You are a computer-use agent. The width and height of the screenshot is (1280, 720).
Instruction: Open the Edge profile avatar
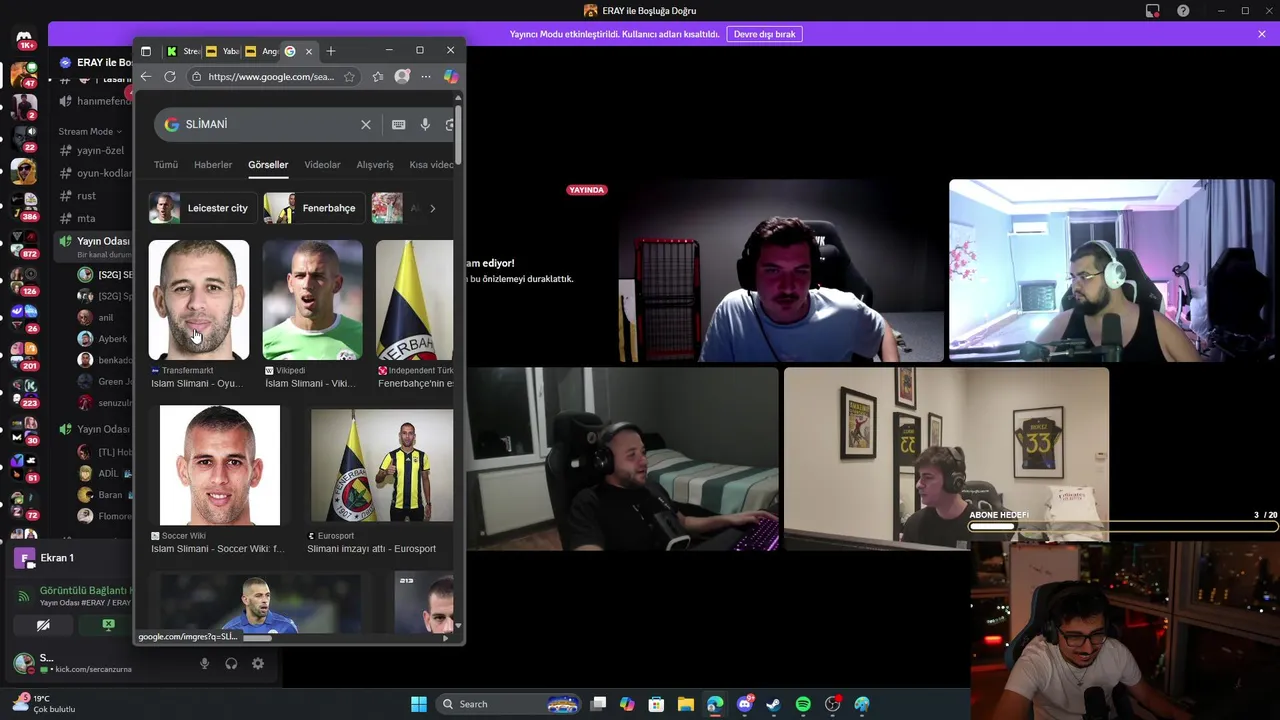402,76
